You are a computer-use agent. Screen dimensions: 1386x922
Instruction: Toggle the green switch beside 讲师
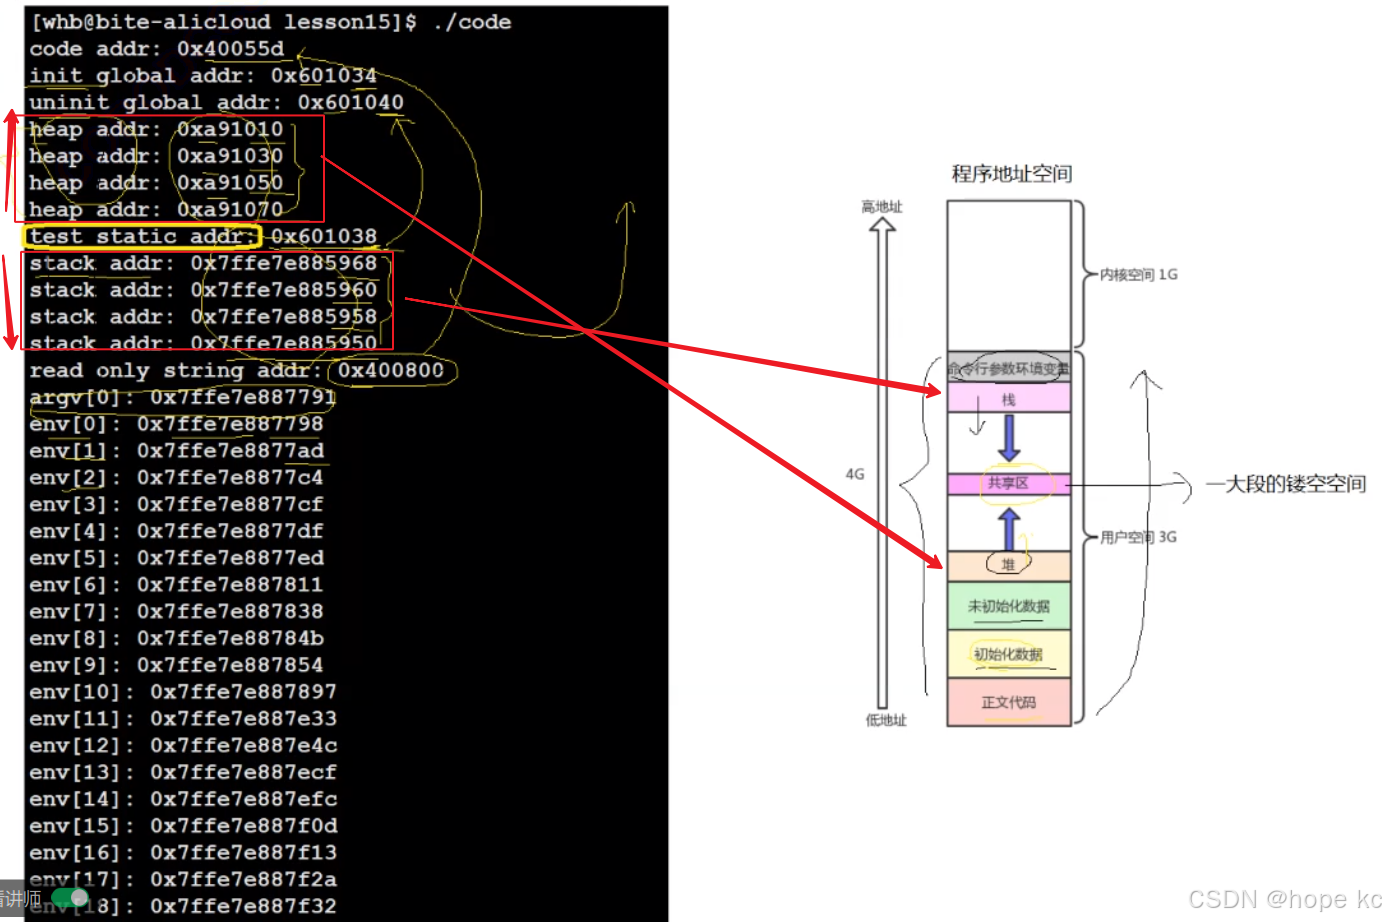[70, 897]
